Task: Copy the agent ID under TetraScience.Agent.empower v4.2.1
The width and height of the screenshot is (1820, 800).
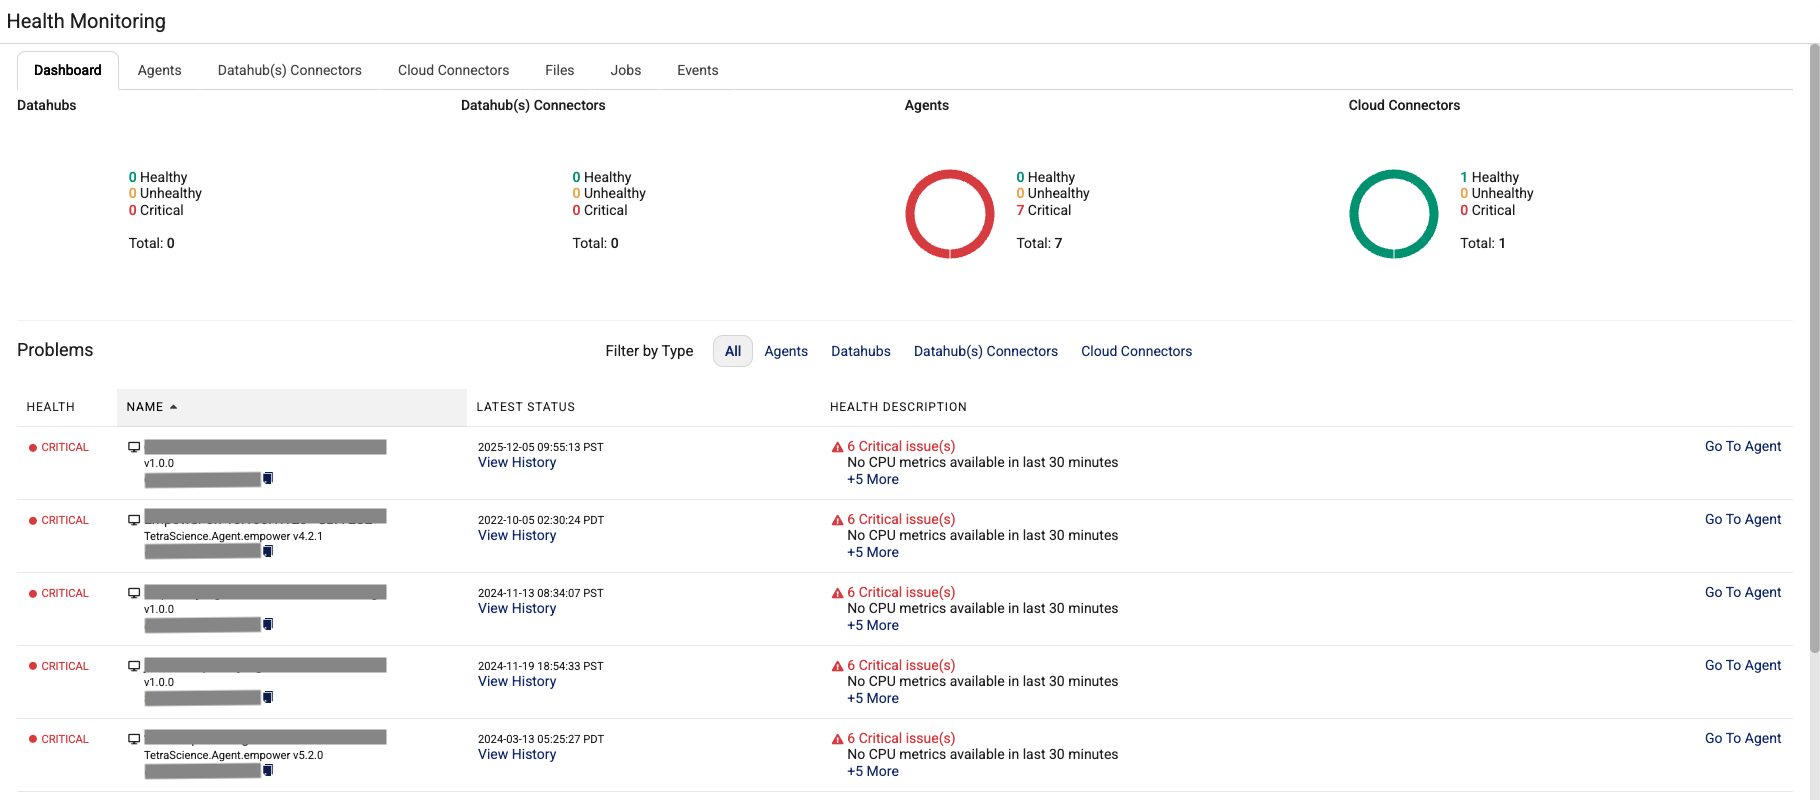Action: 268,552
